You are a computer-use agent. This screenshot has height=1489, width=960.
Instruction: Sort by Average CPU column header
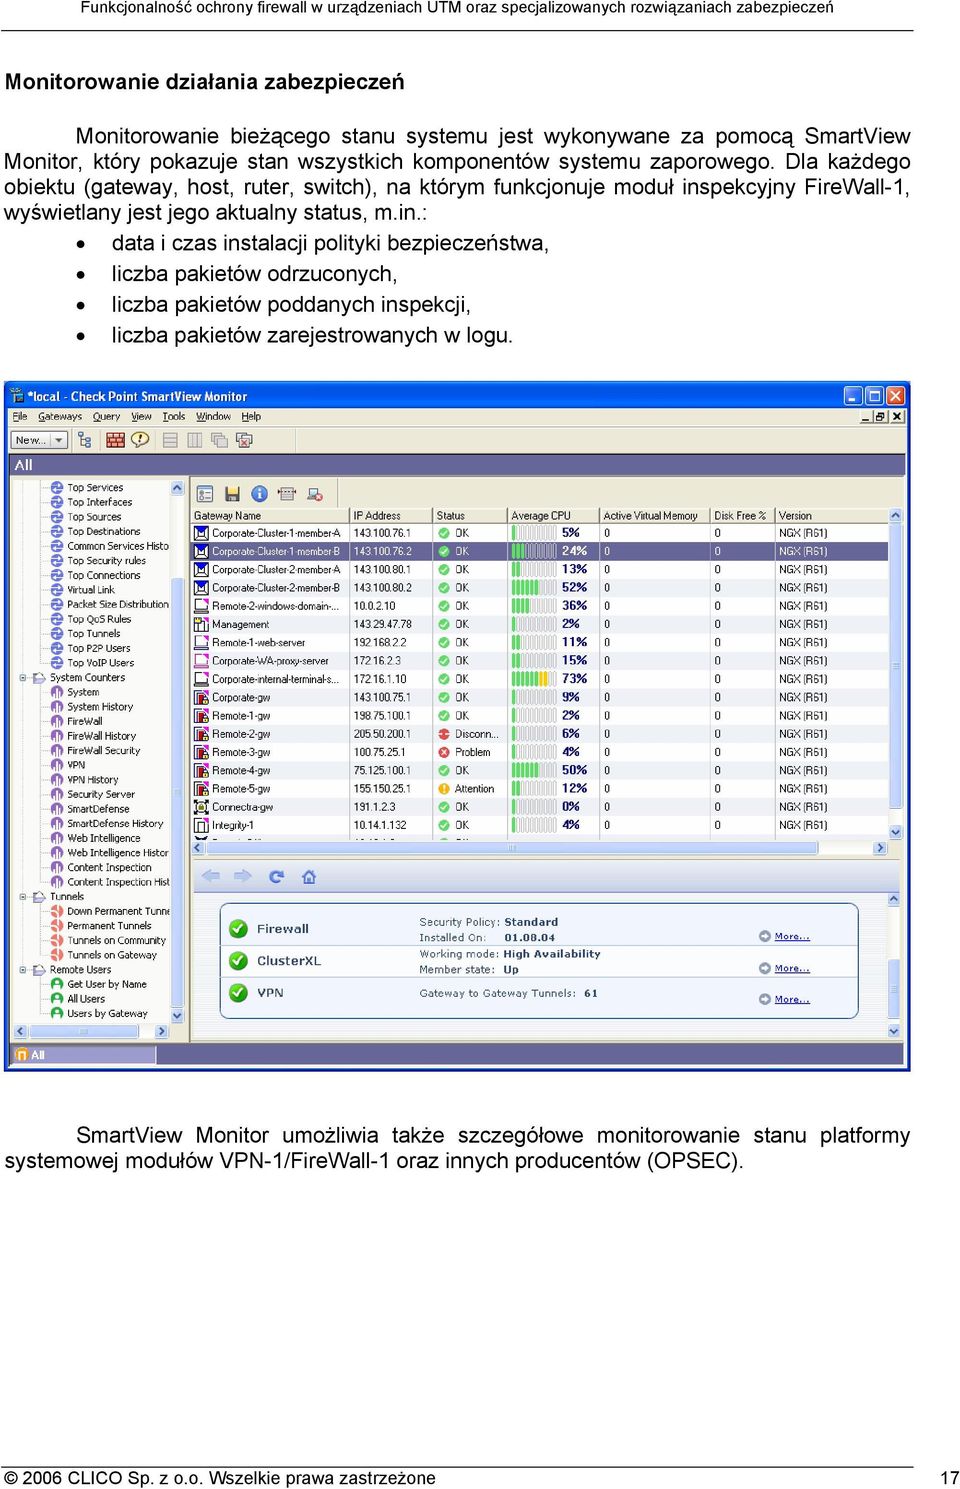click(552, 516)
